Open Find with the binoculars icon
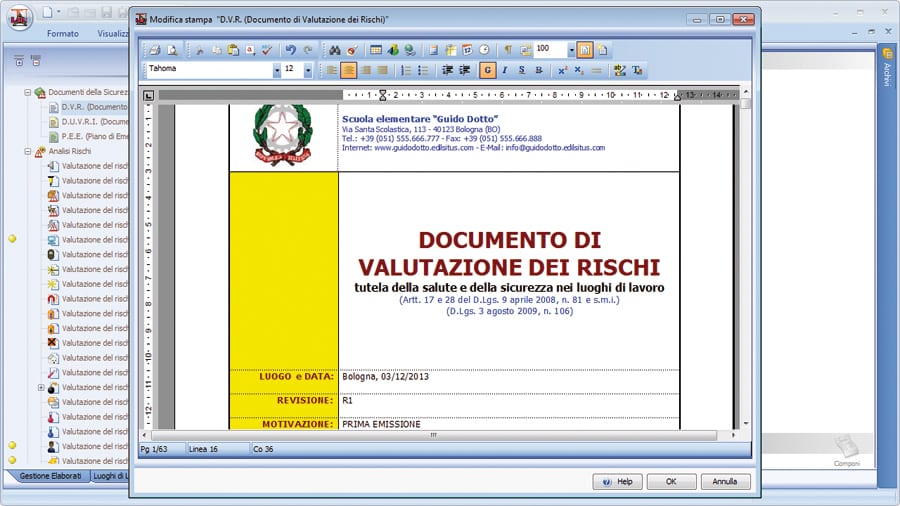 pos(335,50)
